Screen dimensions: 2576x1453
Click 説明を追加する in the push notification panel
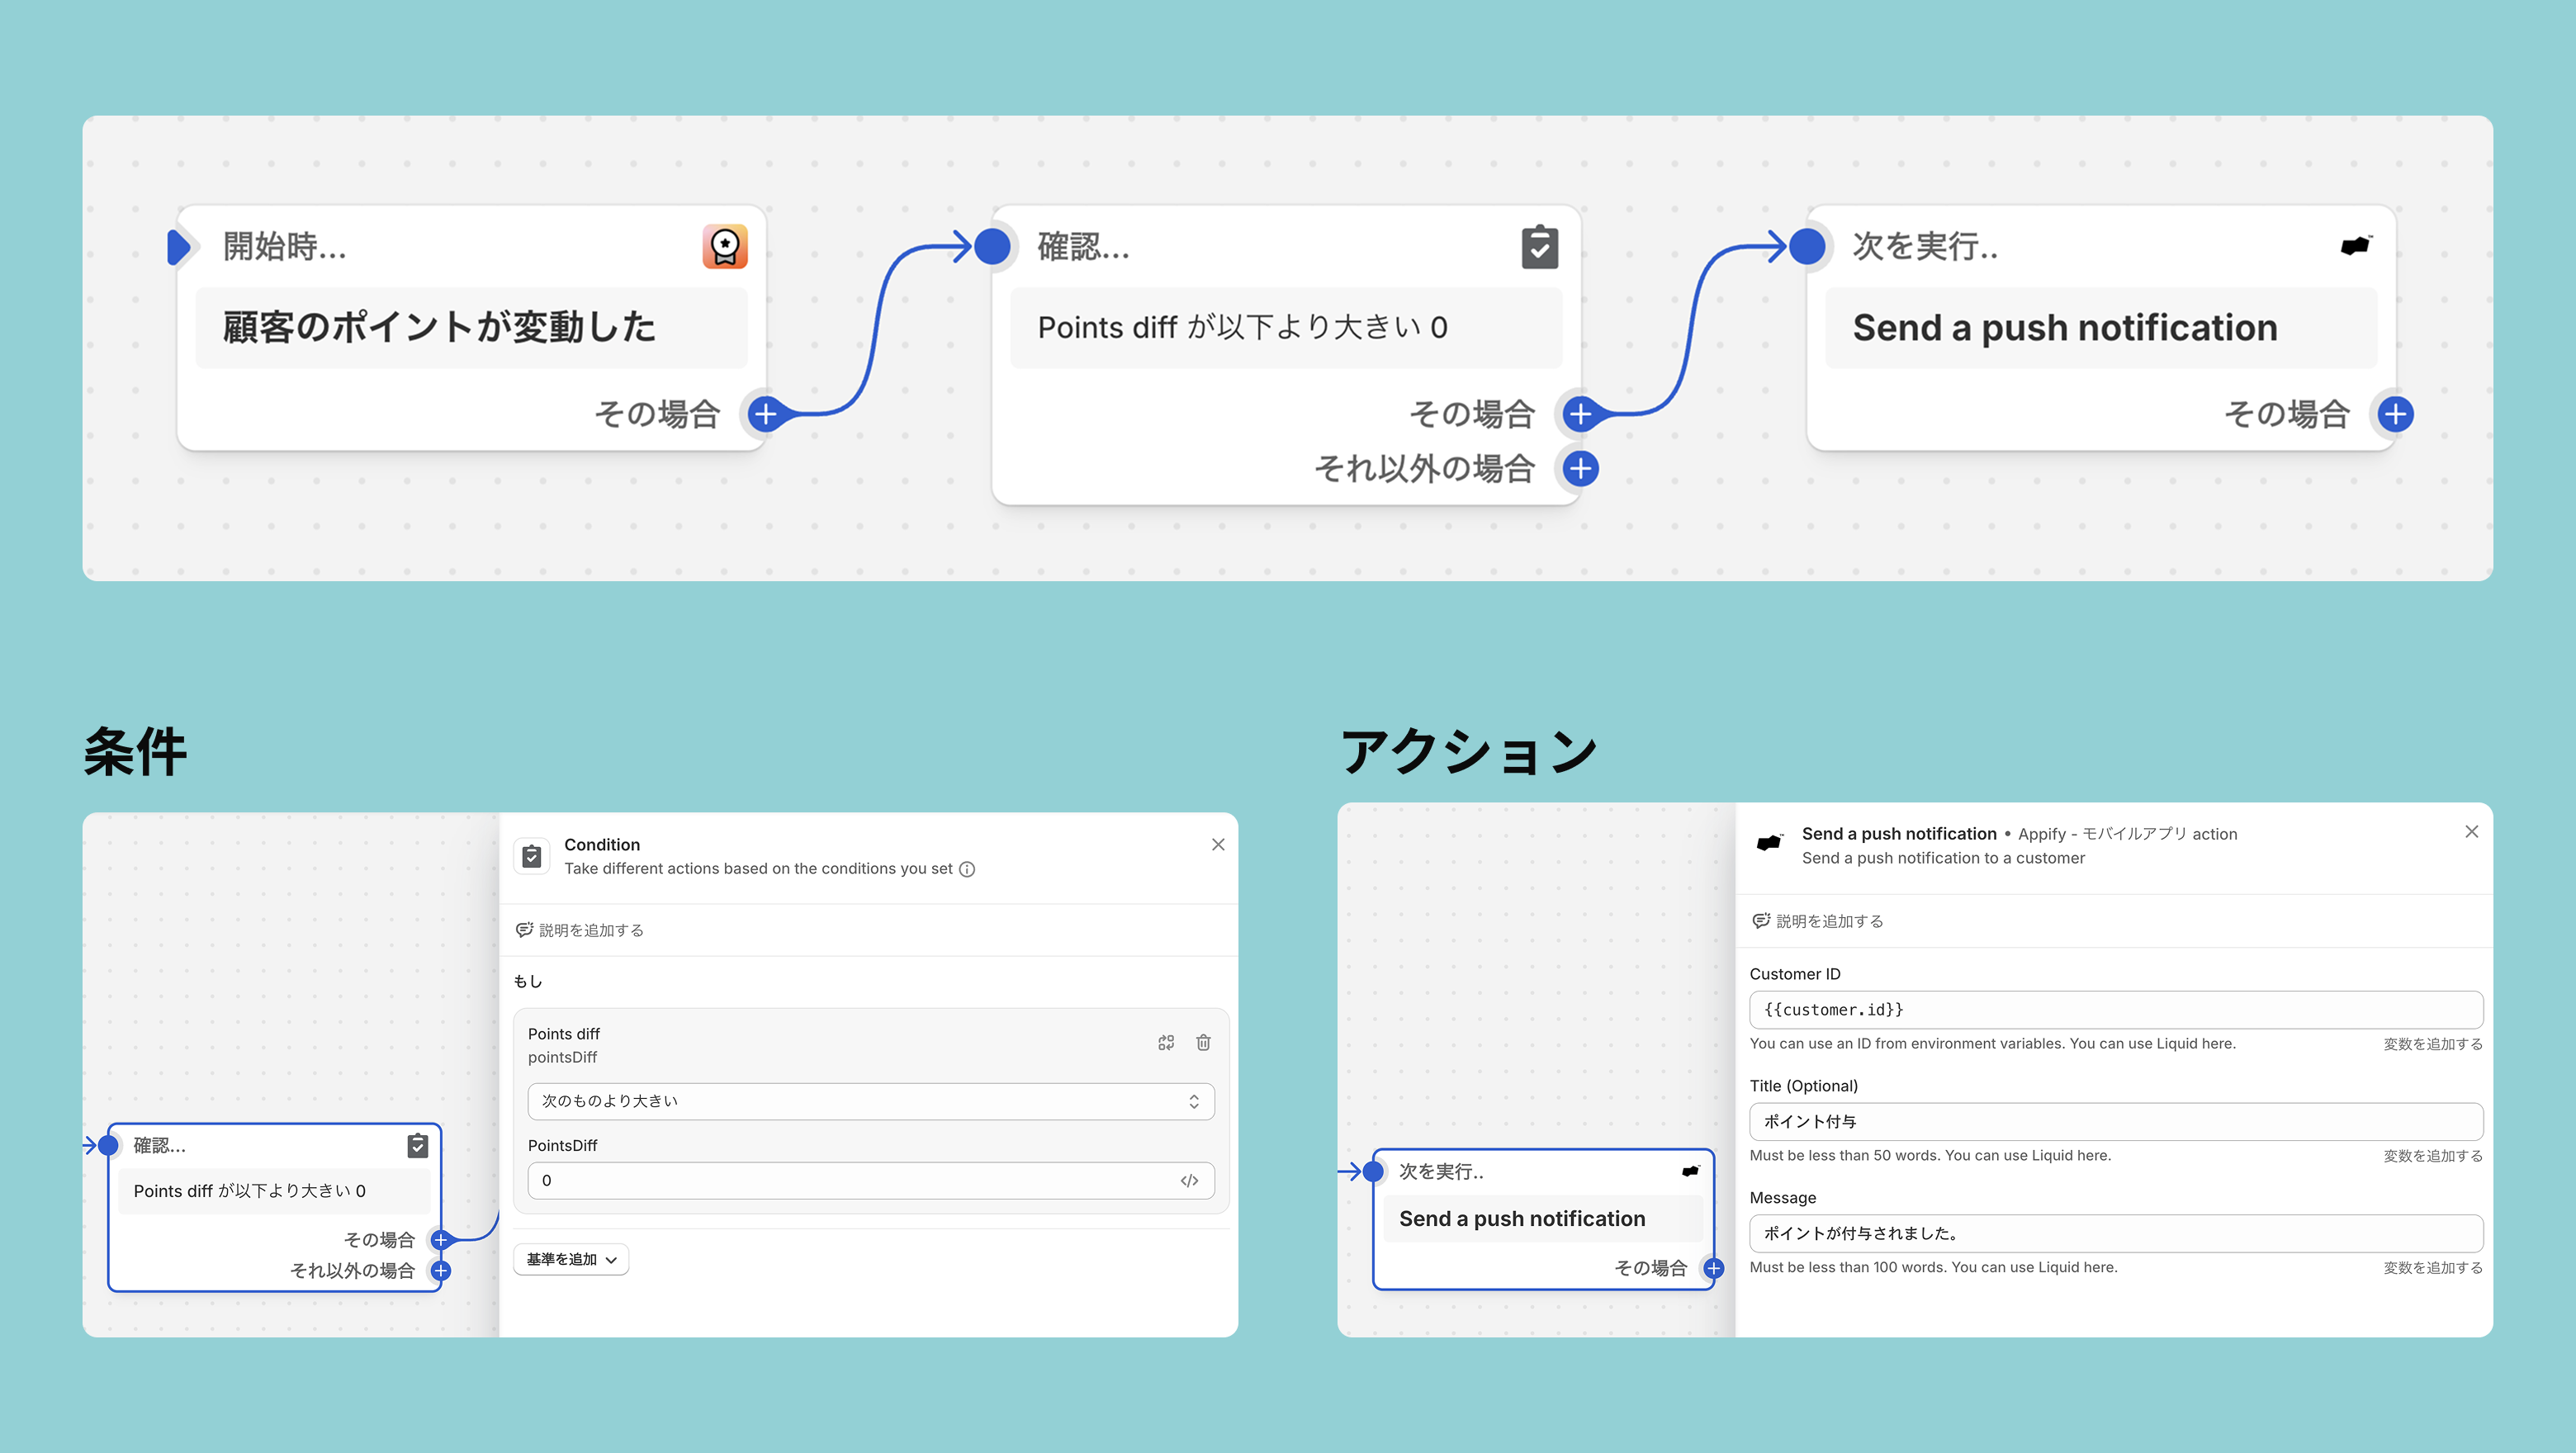[x=1818, y=921]
